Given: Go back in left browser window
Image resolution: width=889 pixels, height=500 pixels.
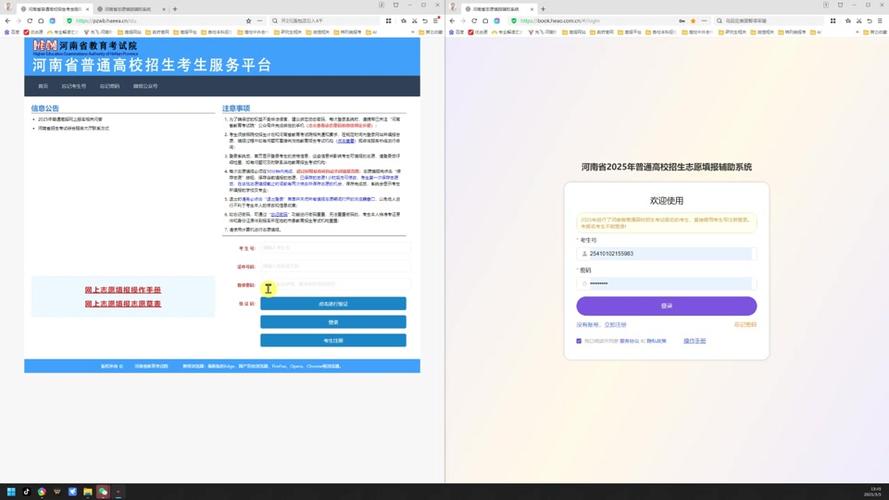Looking at the screenshot, I should tap(7, 21).
